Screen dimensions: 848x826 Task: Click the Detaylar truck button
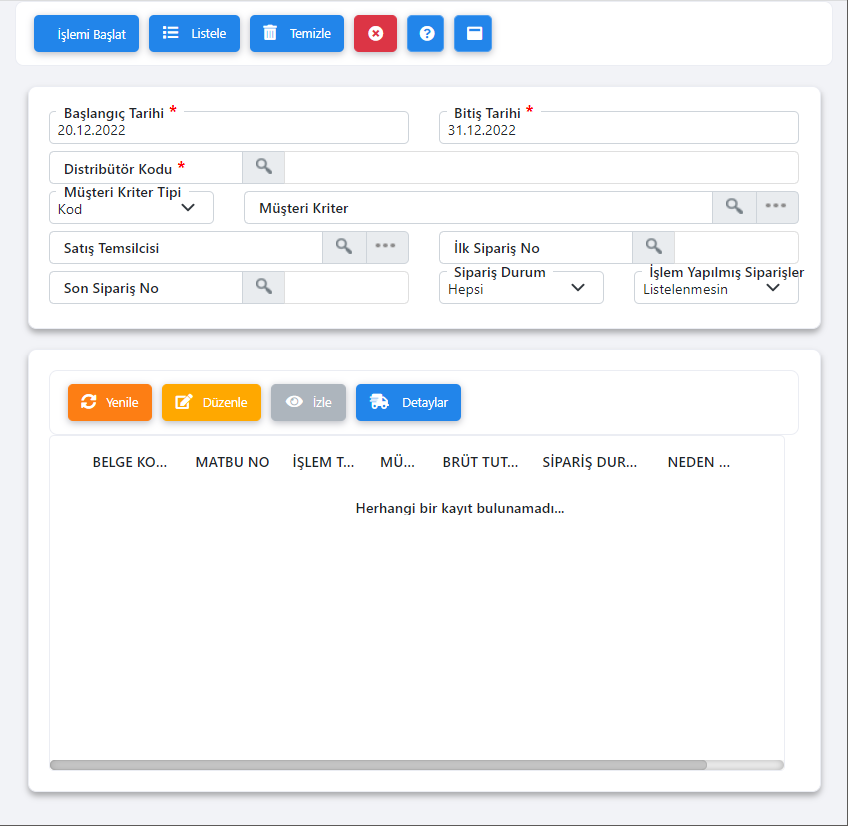click(x=408, y=402)
